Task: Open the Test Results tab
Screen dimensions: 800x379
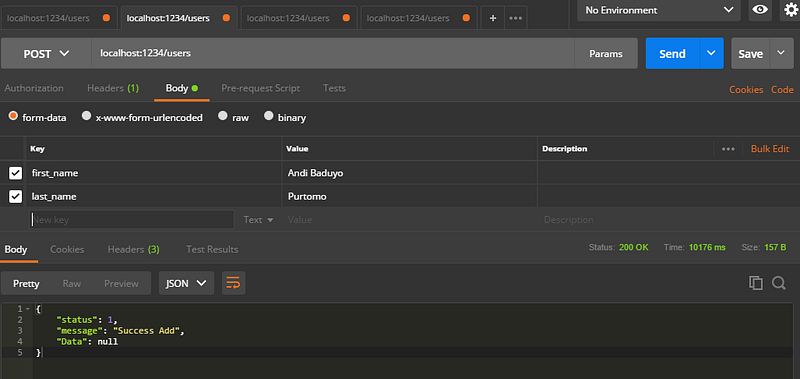Action: 212,249
